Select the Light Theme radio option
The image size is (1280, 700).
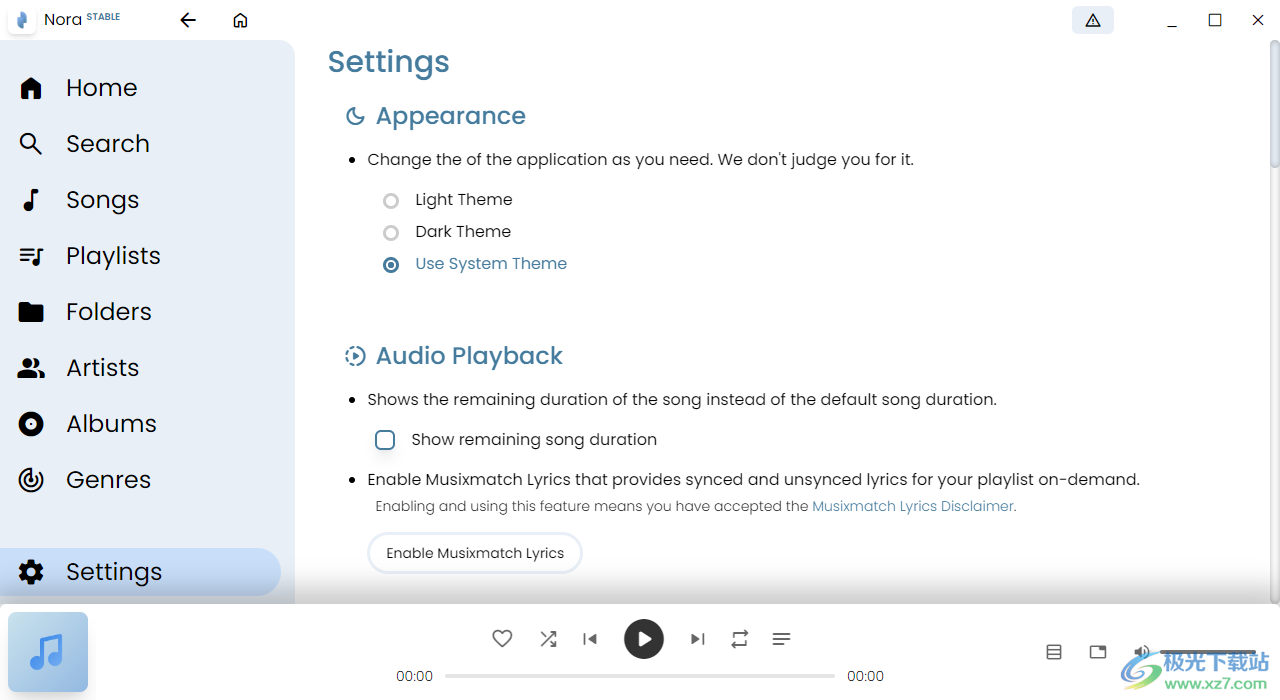point(391,201)
